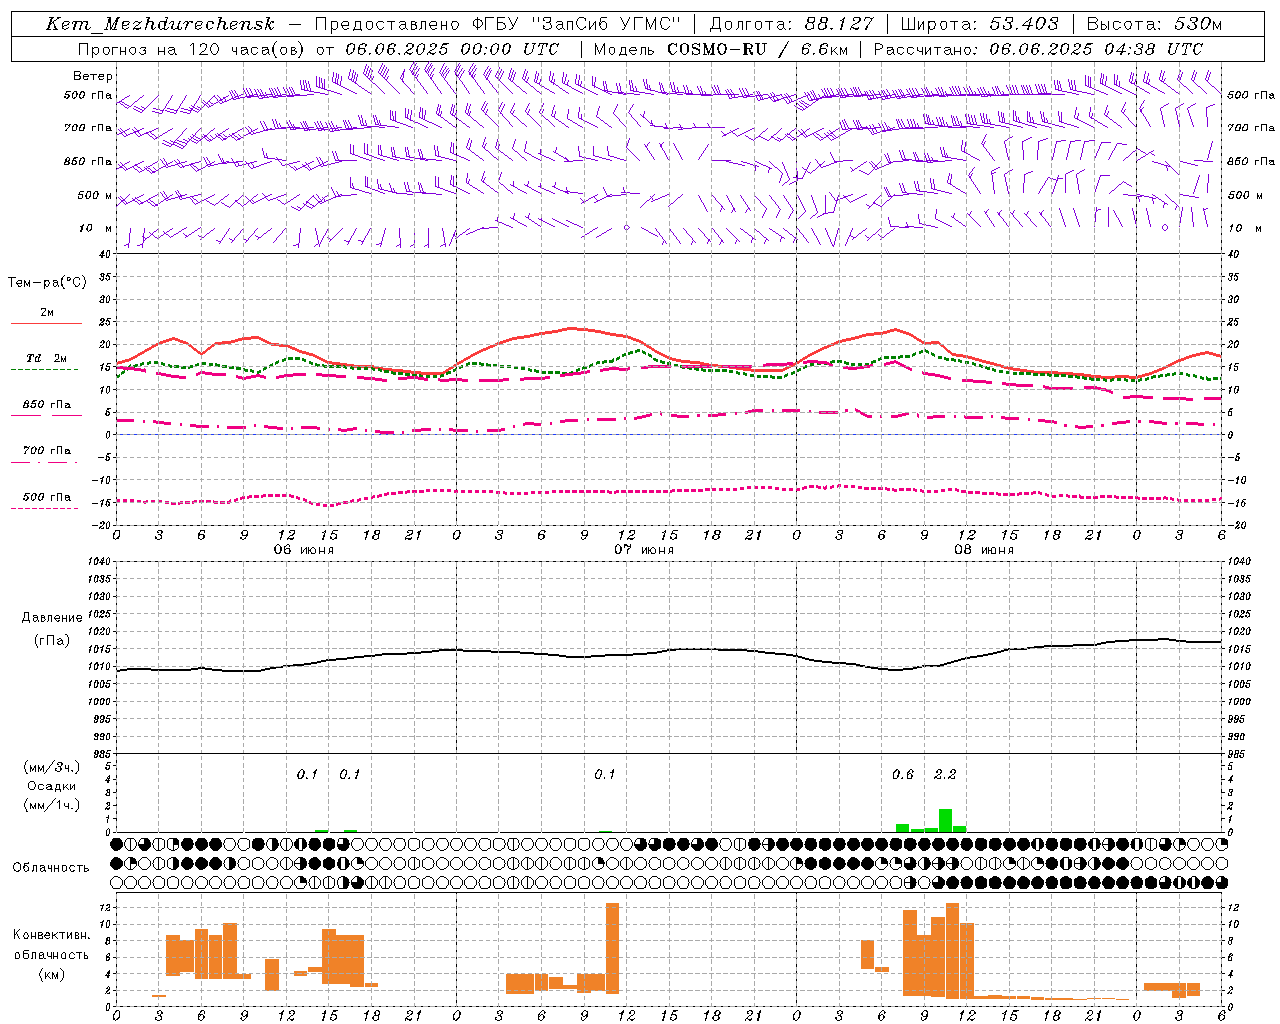Click the station name Kem_Mezhdurechensk in header
Viewport: 1280px width, 1024px height.
[x=160, y=24]
